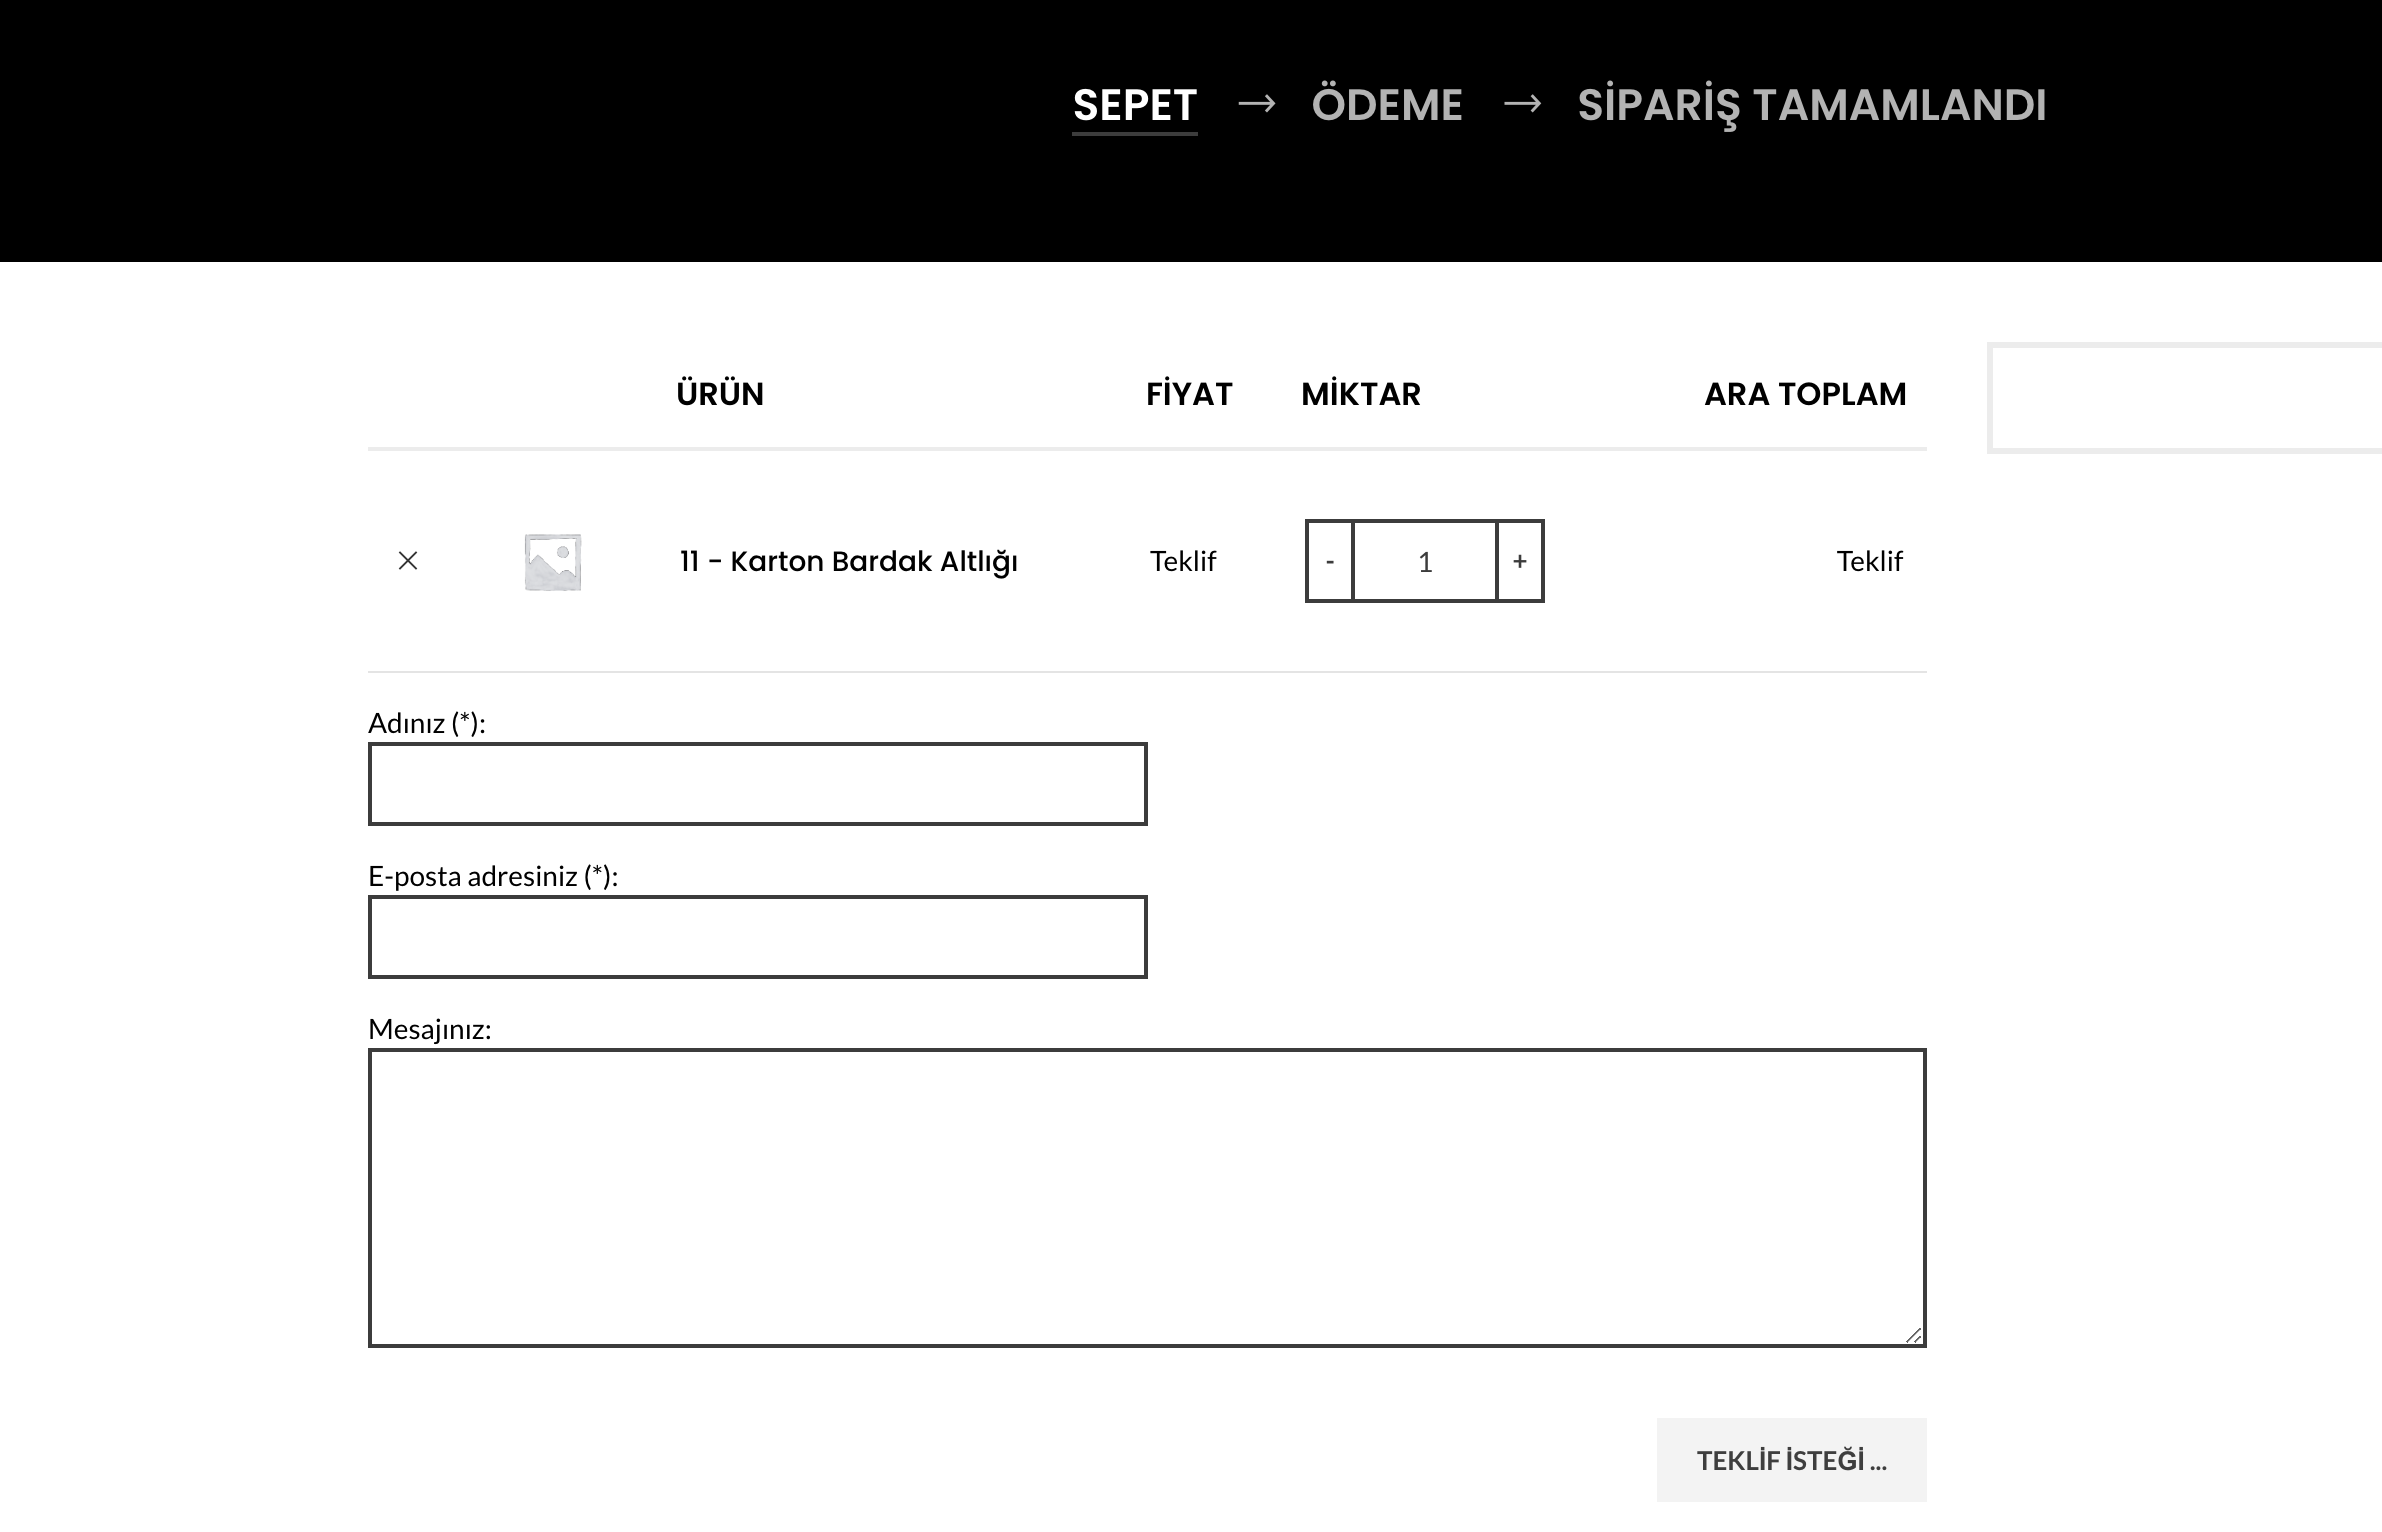Grab the message textarea resize handle

tap(1913, 1335)
